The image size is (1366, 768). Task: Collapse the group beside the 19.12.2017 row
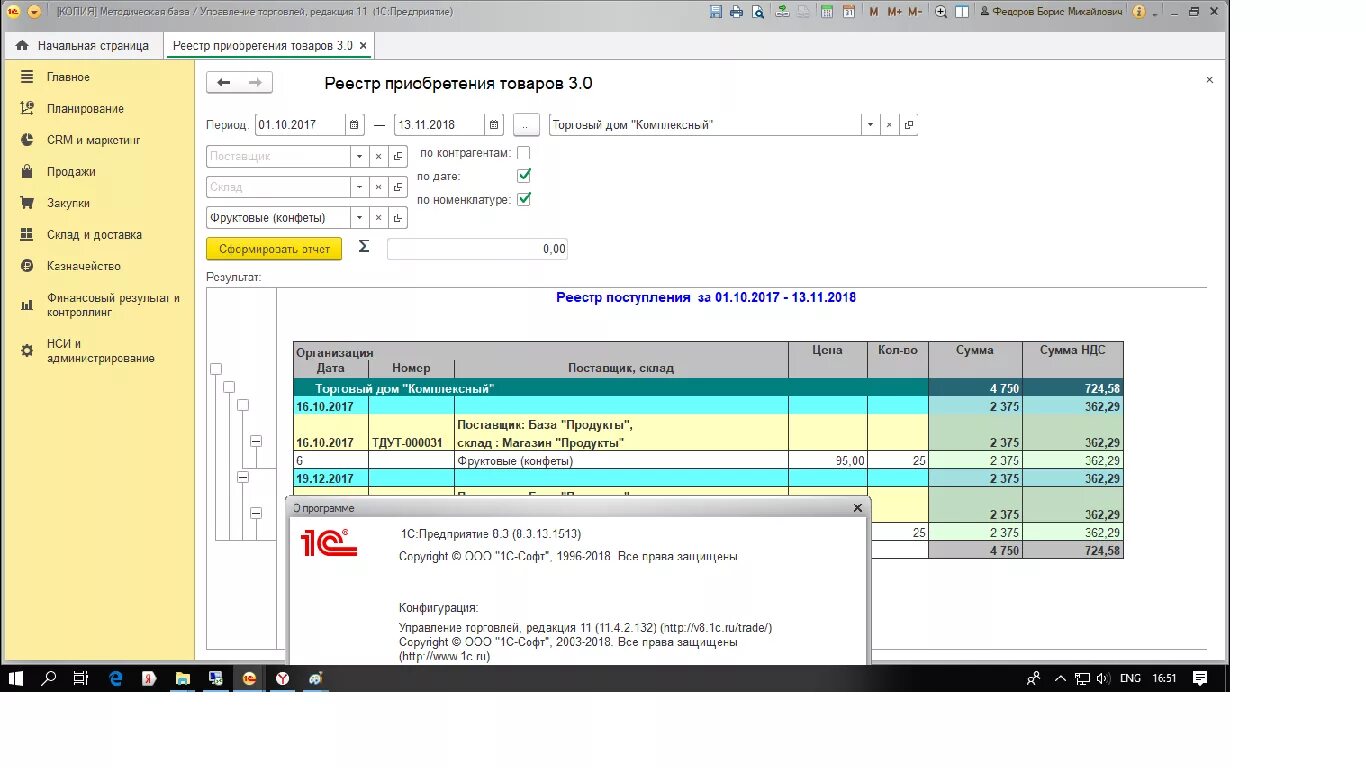(243, 478)
